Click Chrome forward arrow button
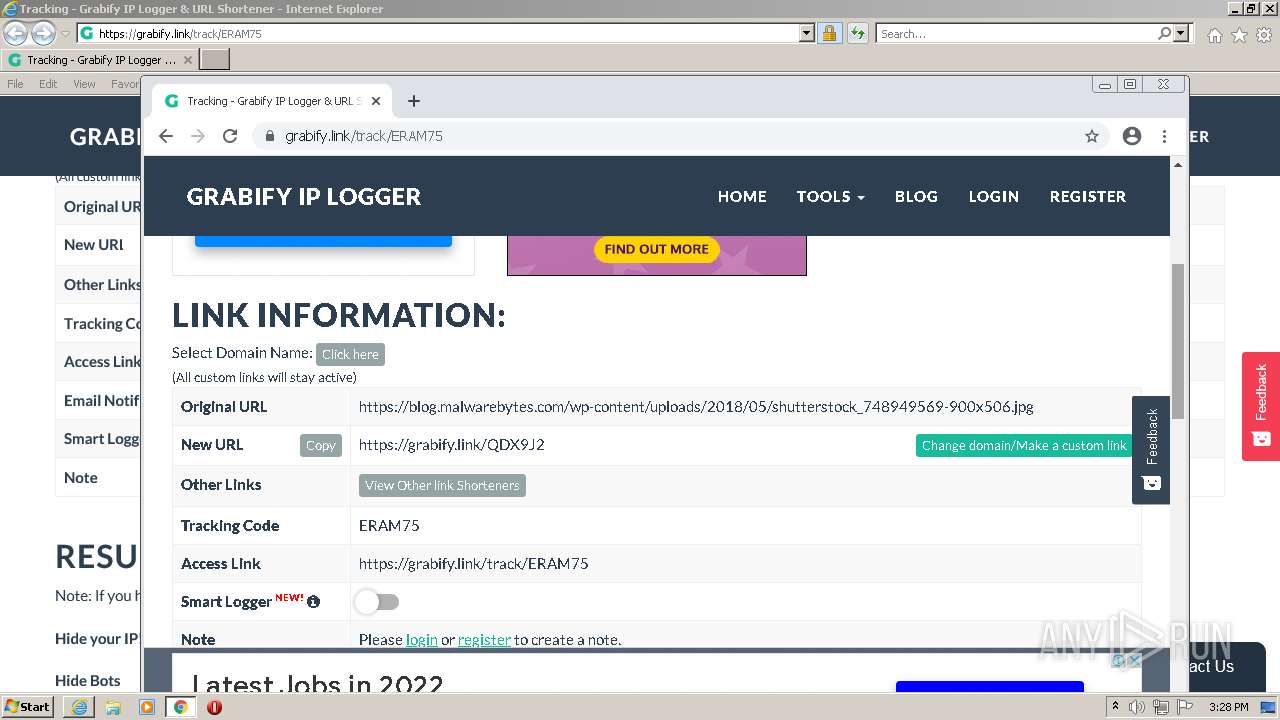The width and height of the screenshot is (1280, 720). [x=198, y=136]
